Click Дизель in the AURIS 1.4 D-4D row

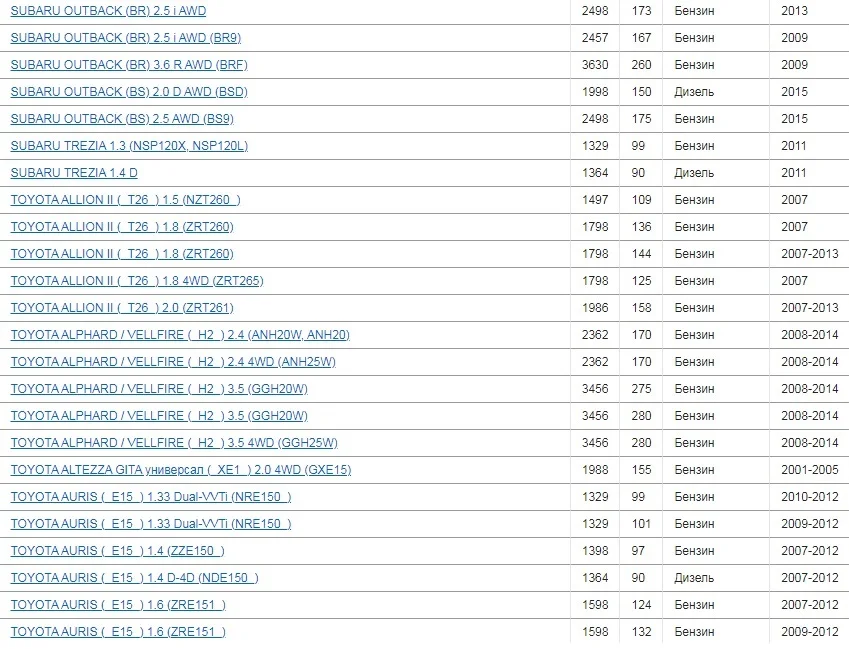[694, 579]
